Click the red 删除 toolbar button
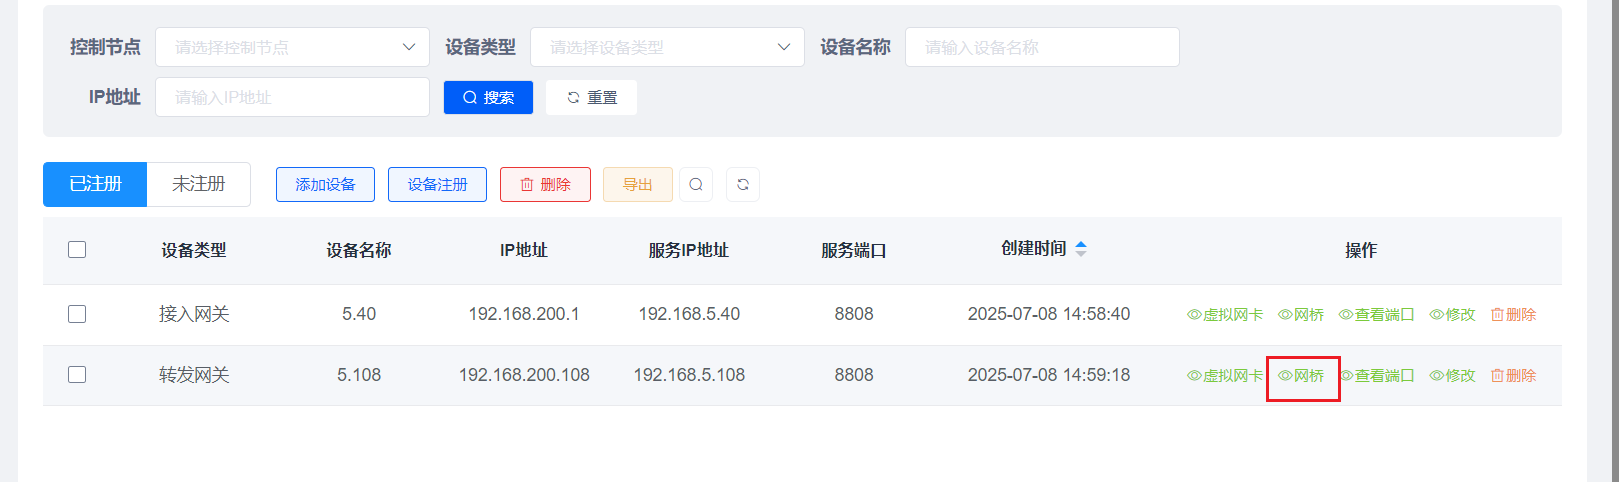1619x482 pixels. click(x=545, y=184)
